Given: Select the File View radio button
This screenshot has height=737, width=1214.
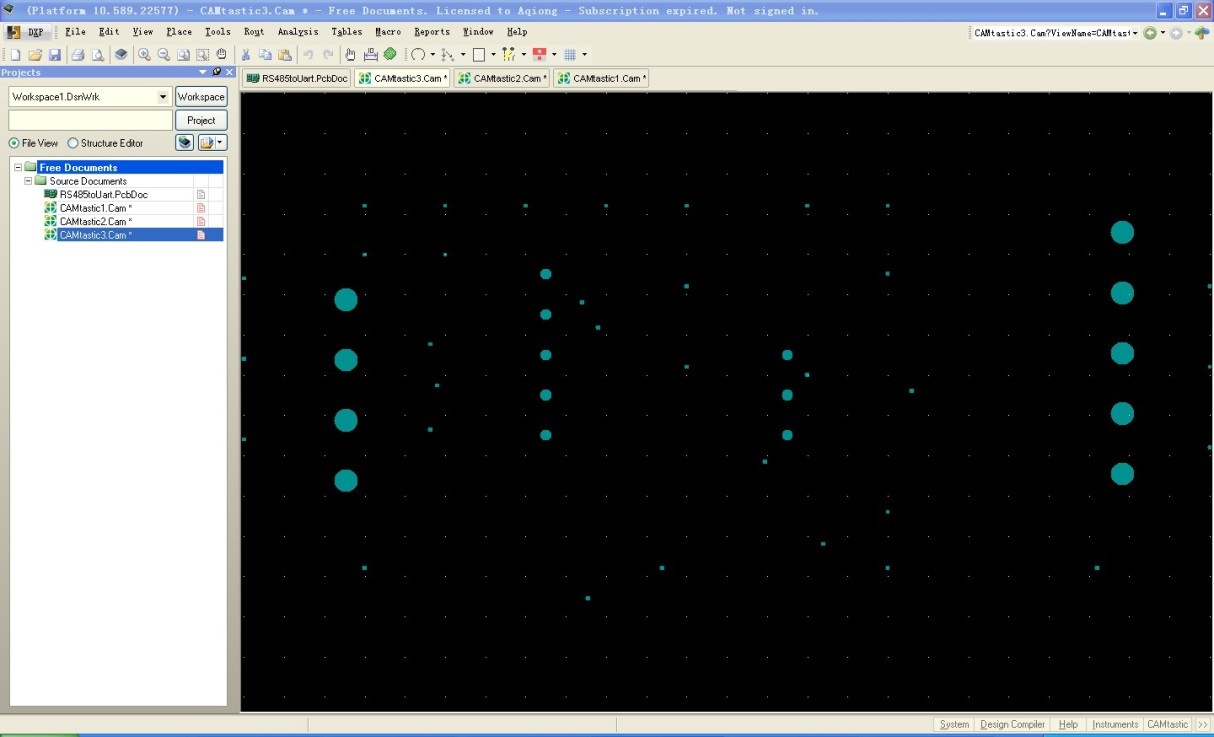Looking at the screenshot, I should coord(15,143).
